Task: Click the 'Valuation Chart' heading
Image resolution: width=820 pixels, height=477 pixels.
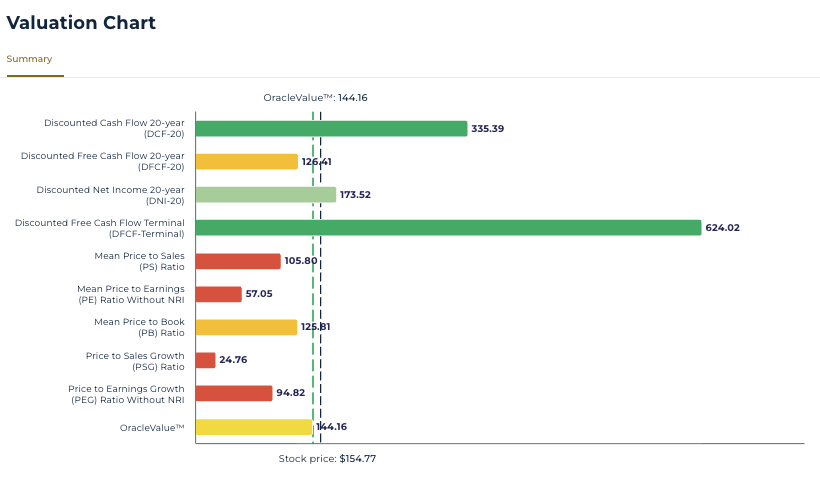Action: pos(81,22)
